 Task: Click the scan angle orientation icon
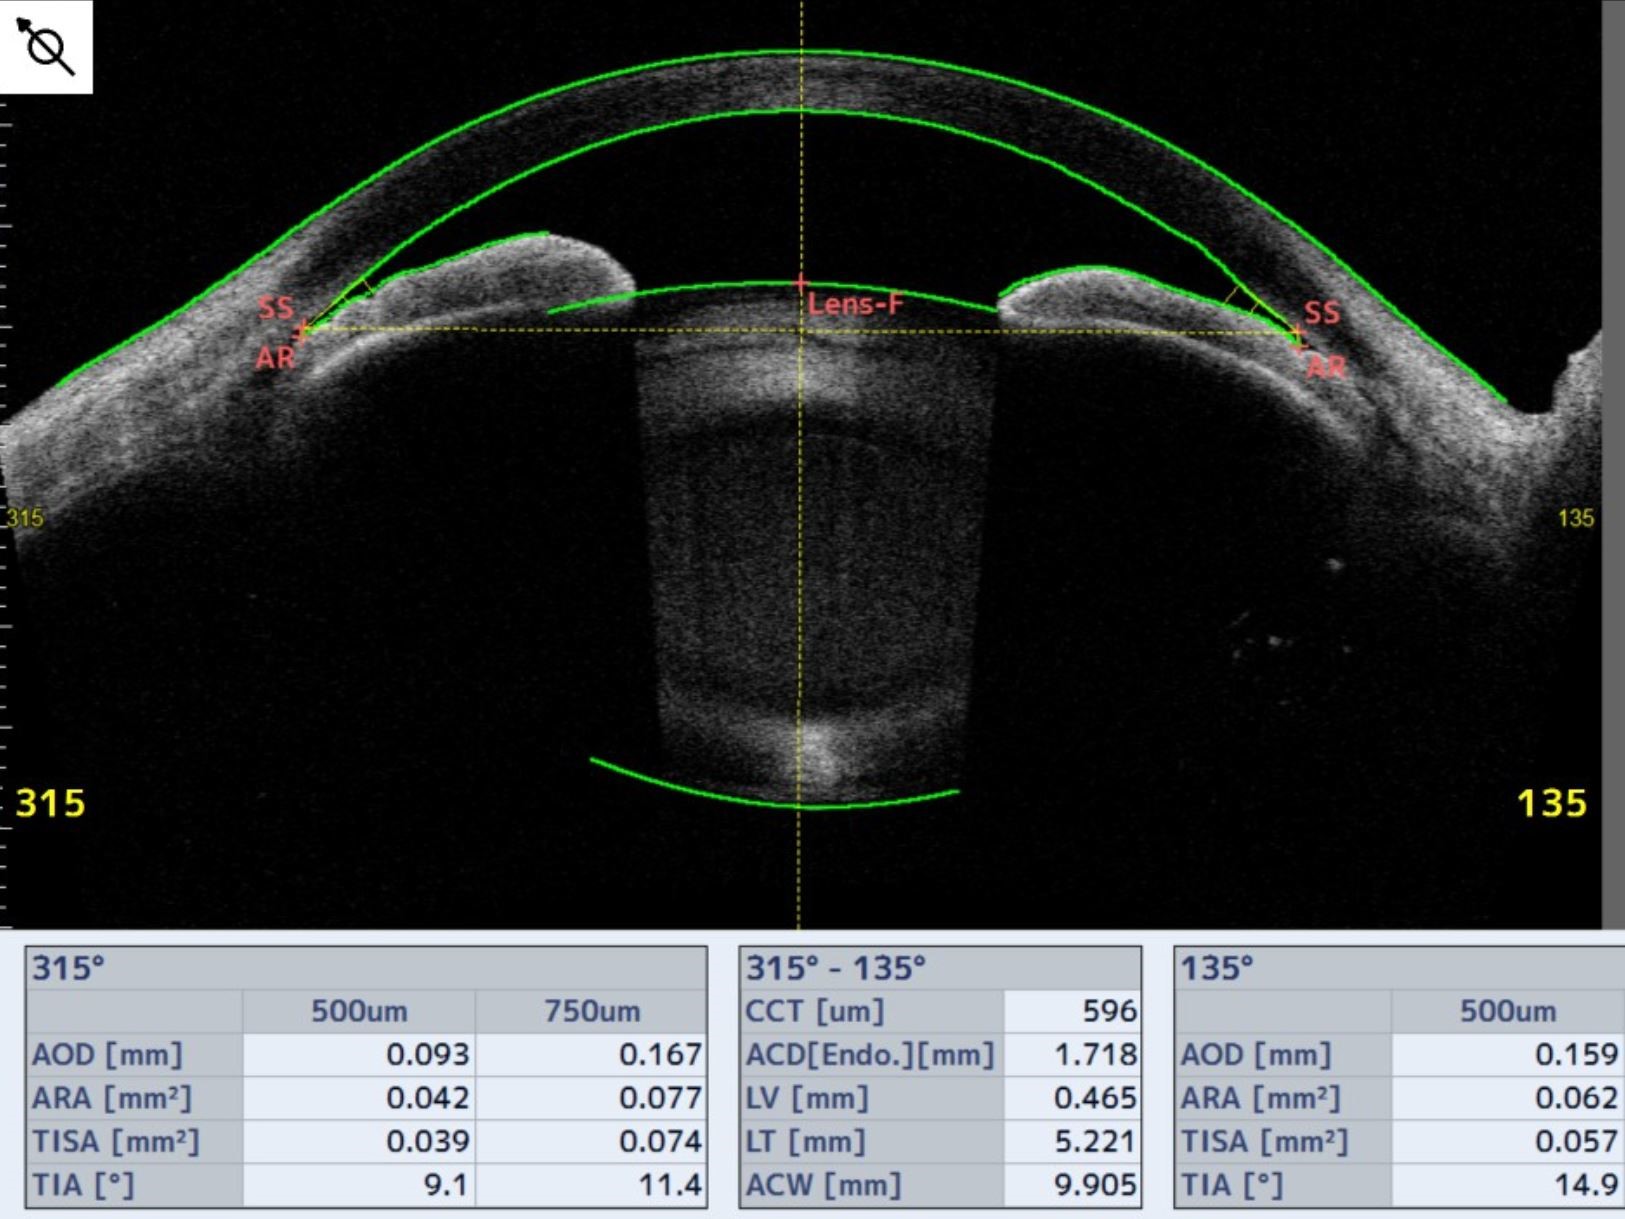point(46,46)
